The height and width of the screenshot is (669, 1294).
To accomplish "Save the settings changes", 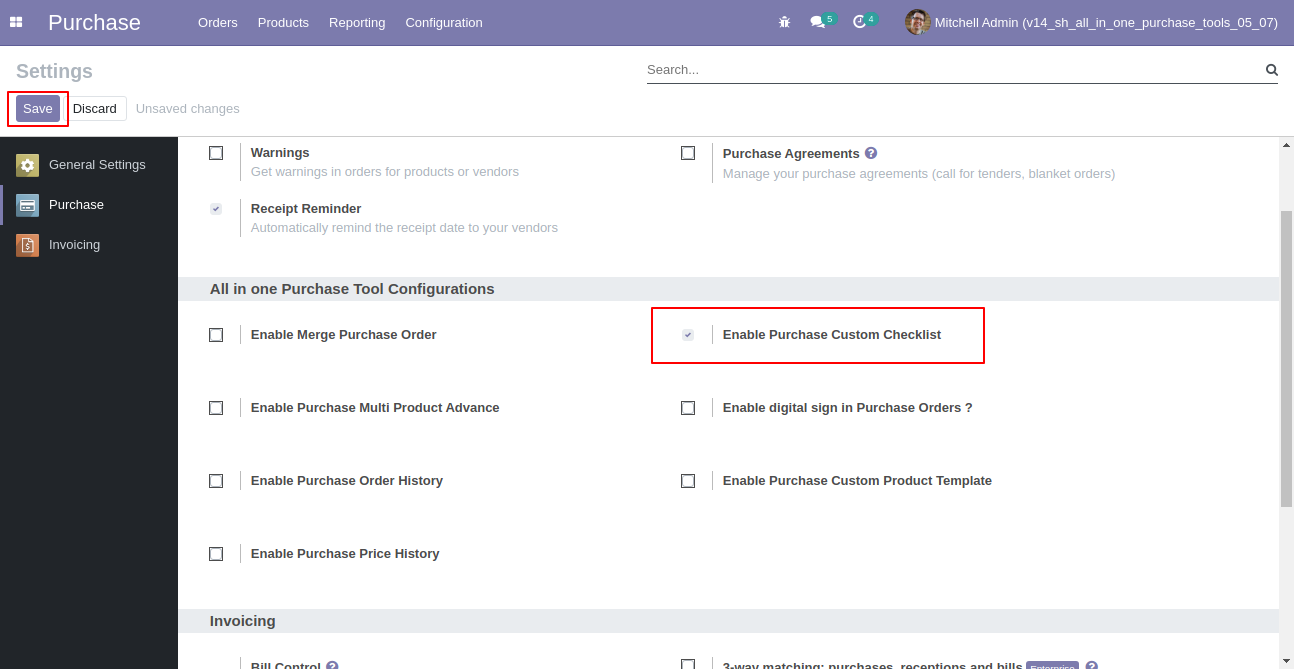I will (x=38, y=109).
